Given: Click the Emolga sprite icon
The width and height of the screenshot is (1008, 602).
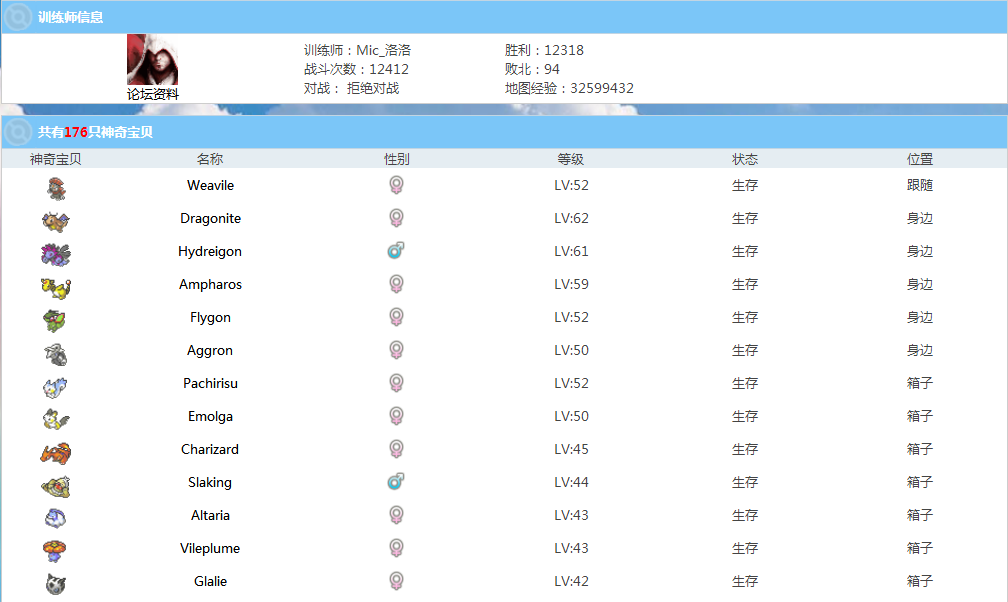Looking at the screenshot, I should 56,419.
